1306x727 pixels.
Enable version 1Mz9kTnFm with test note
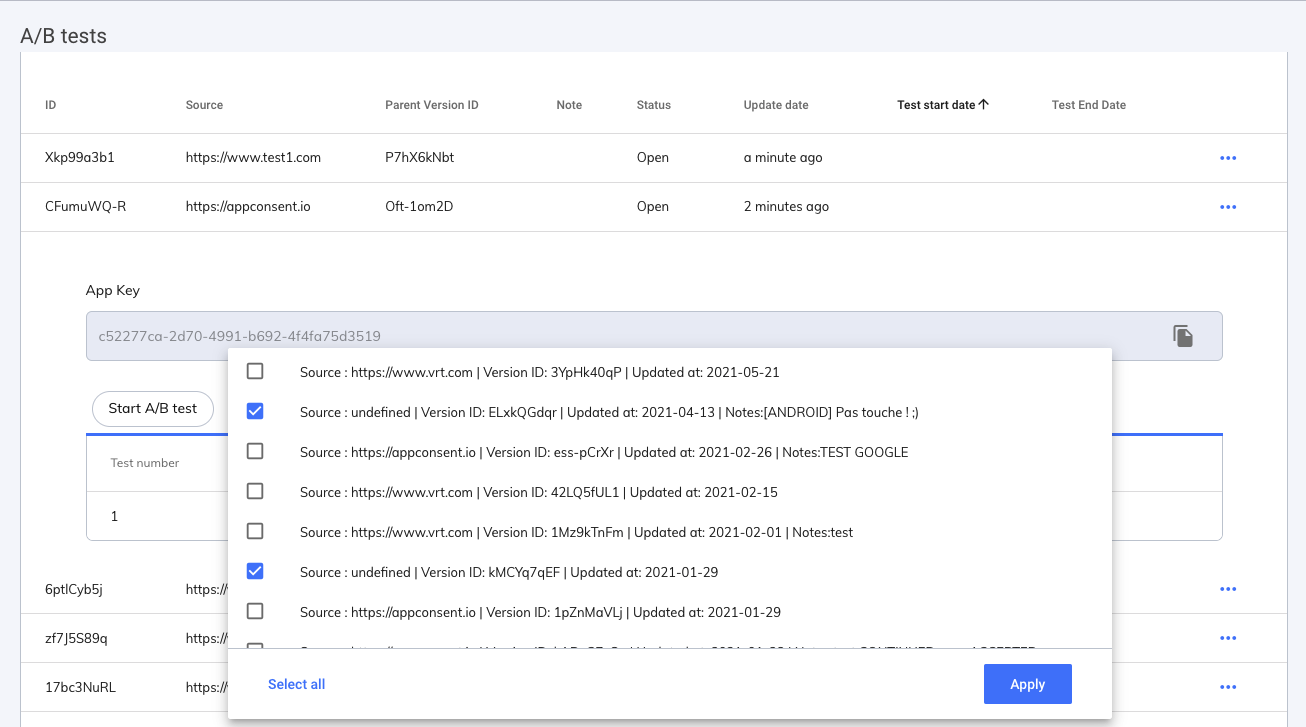tap(255, 532)
